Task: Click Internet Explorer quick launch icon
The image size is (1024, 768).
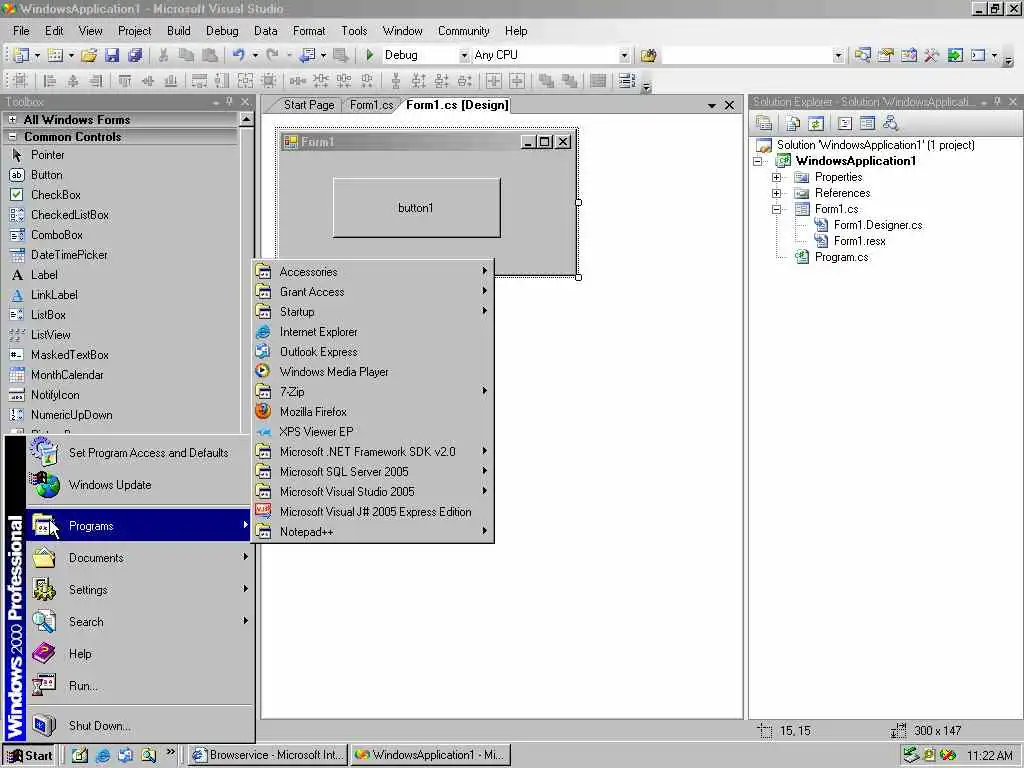Action: tap(103, 756)
